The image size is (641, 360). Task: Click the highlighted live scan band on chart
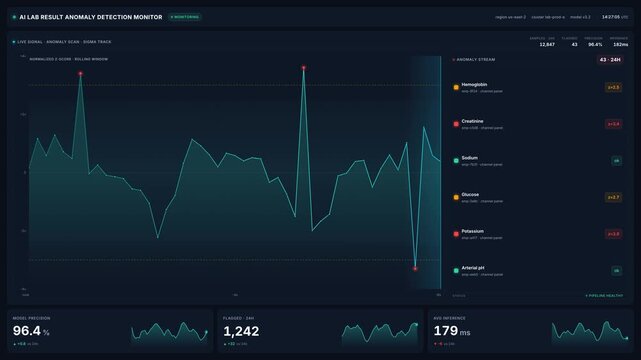click(x=426, y=172)
